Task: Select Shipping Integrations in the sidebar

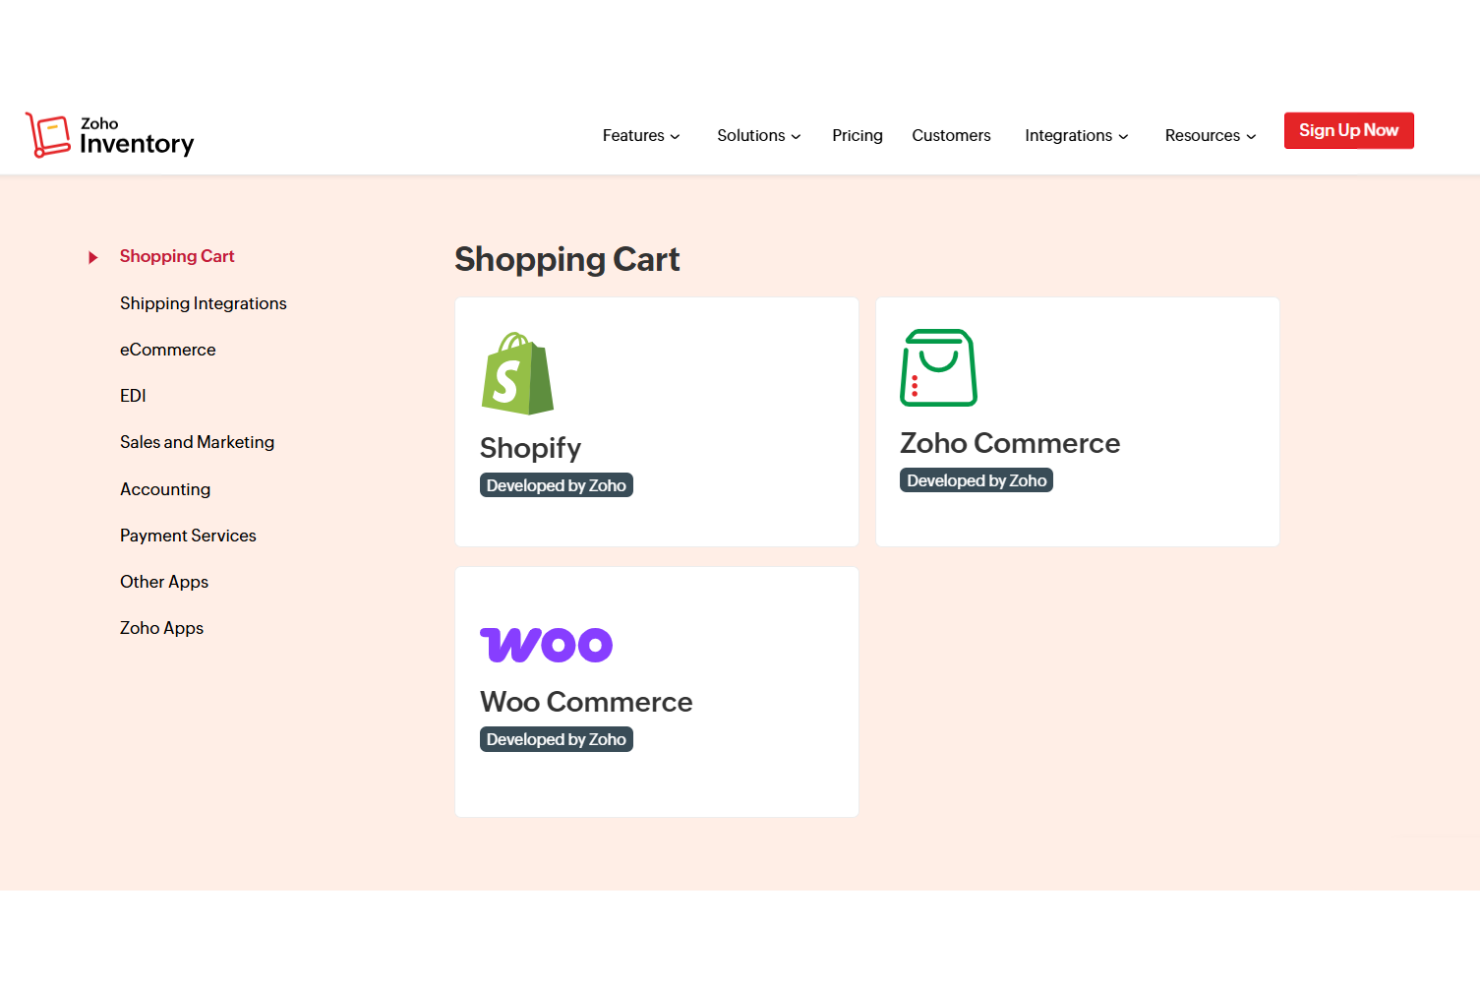Action: 203,303
